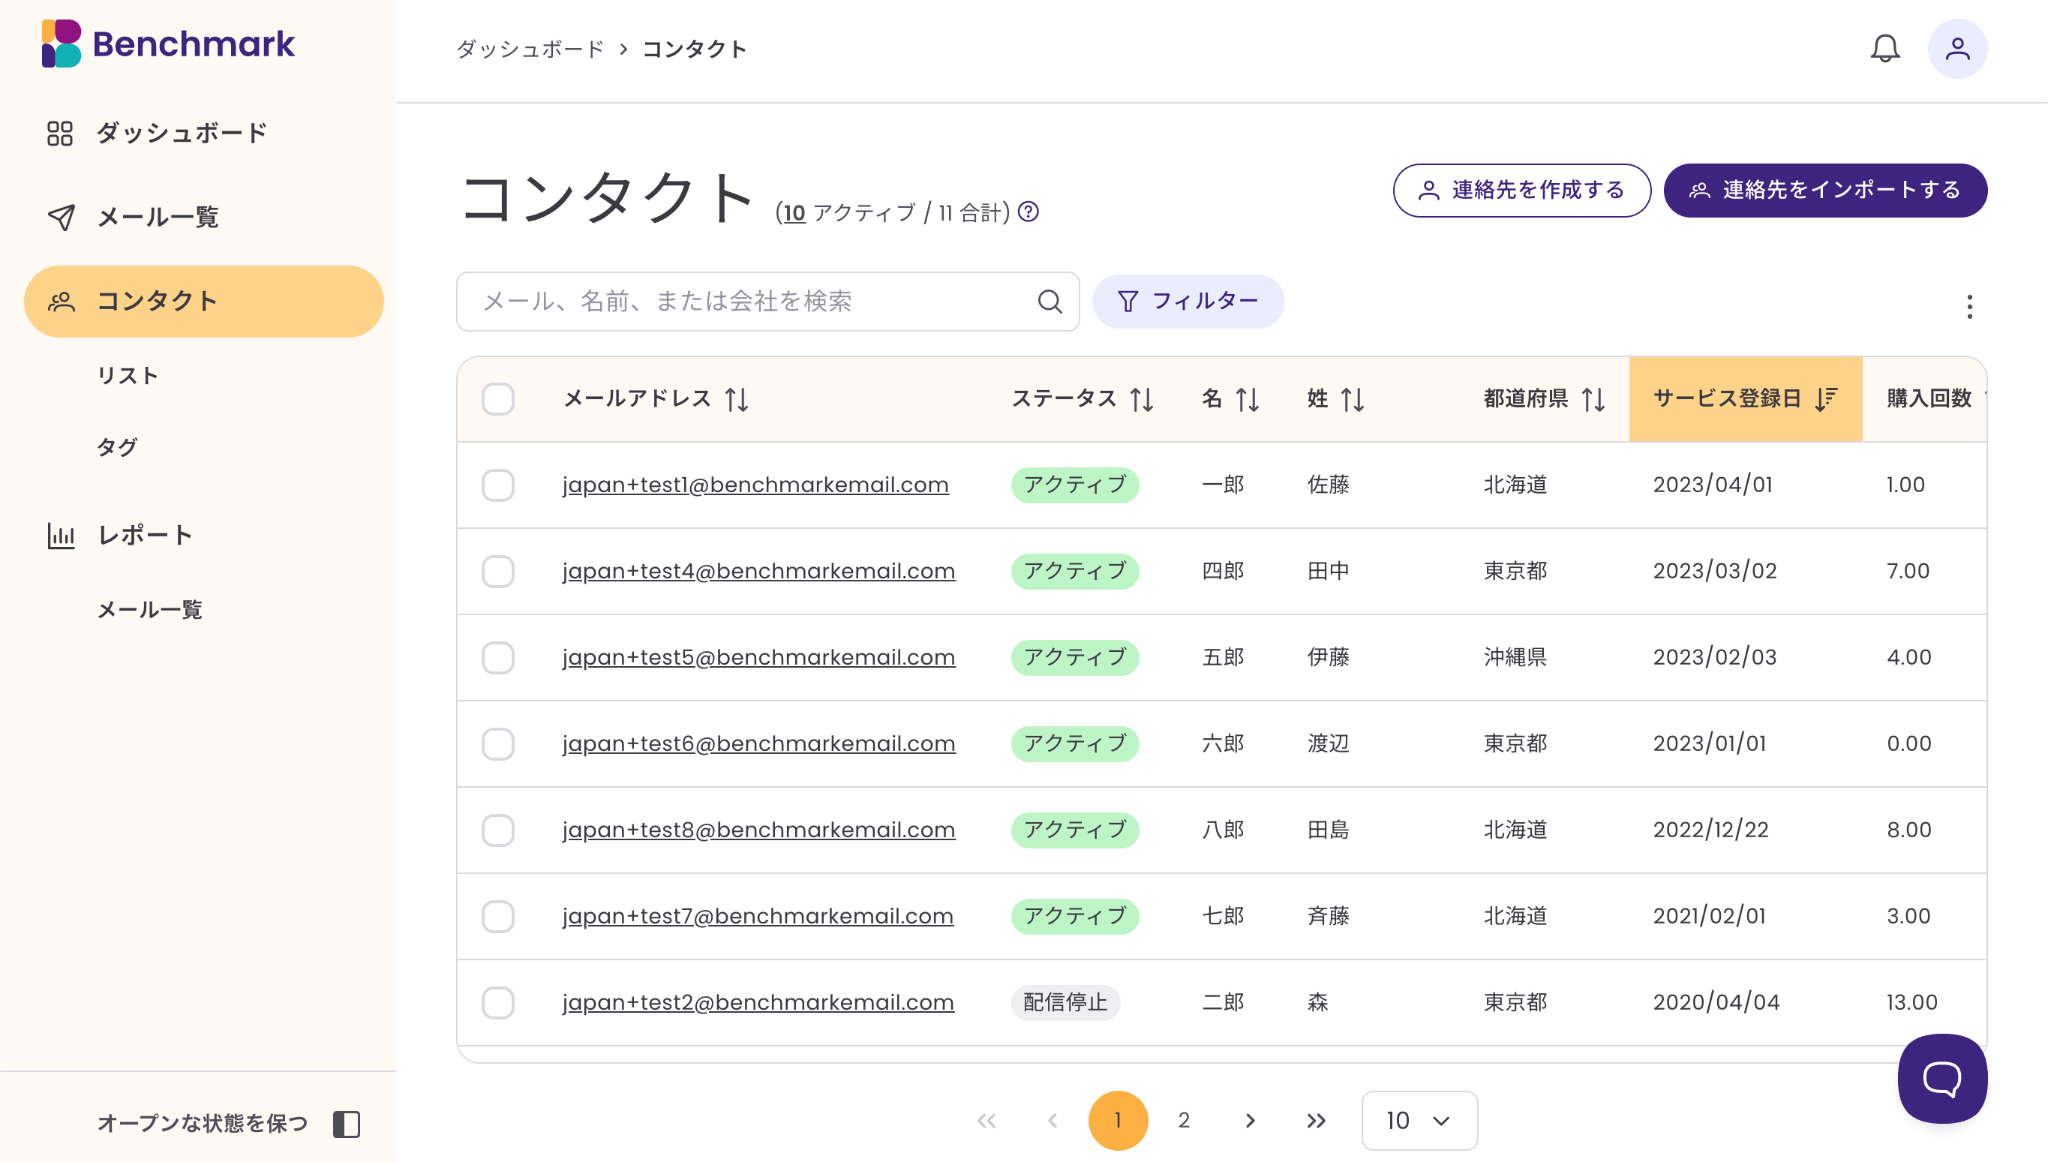Go to next page chevron

(1250, 1121)
